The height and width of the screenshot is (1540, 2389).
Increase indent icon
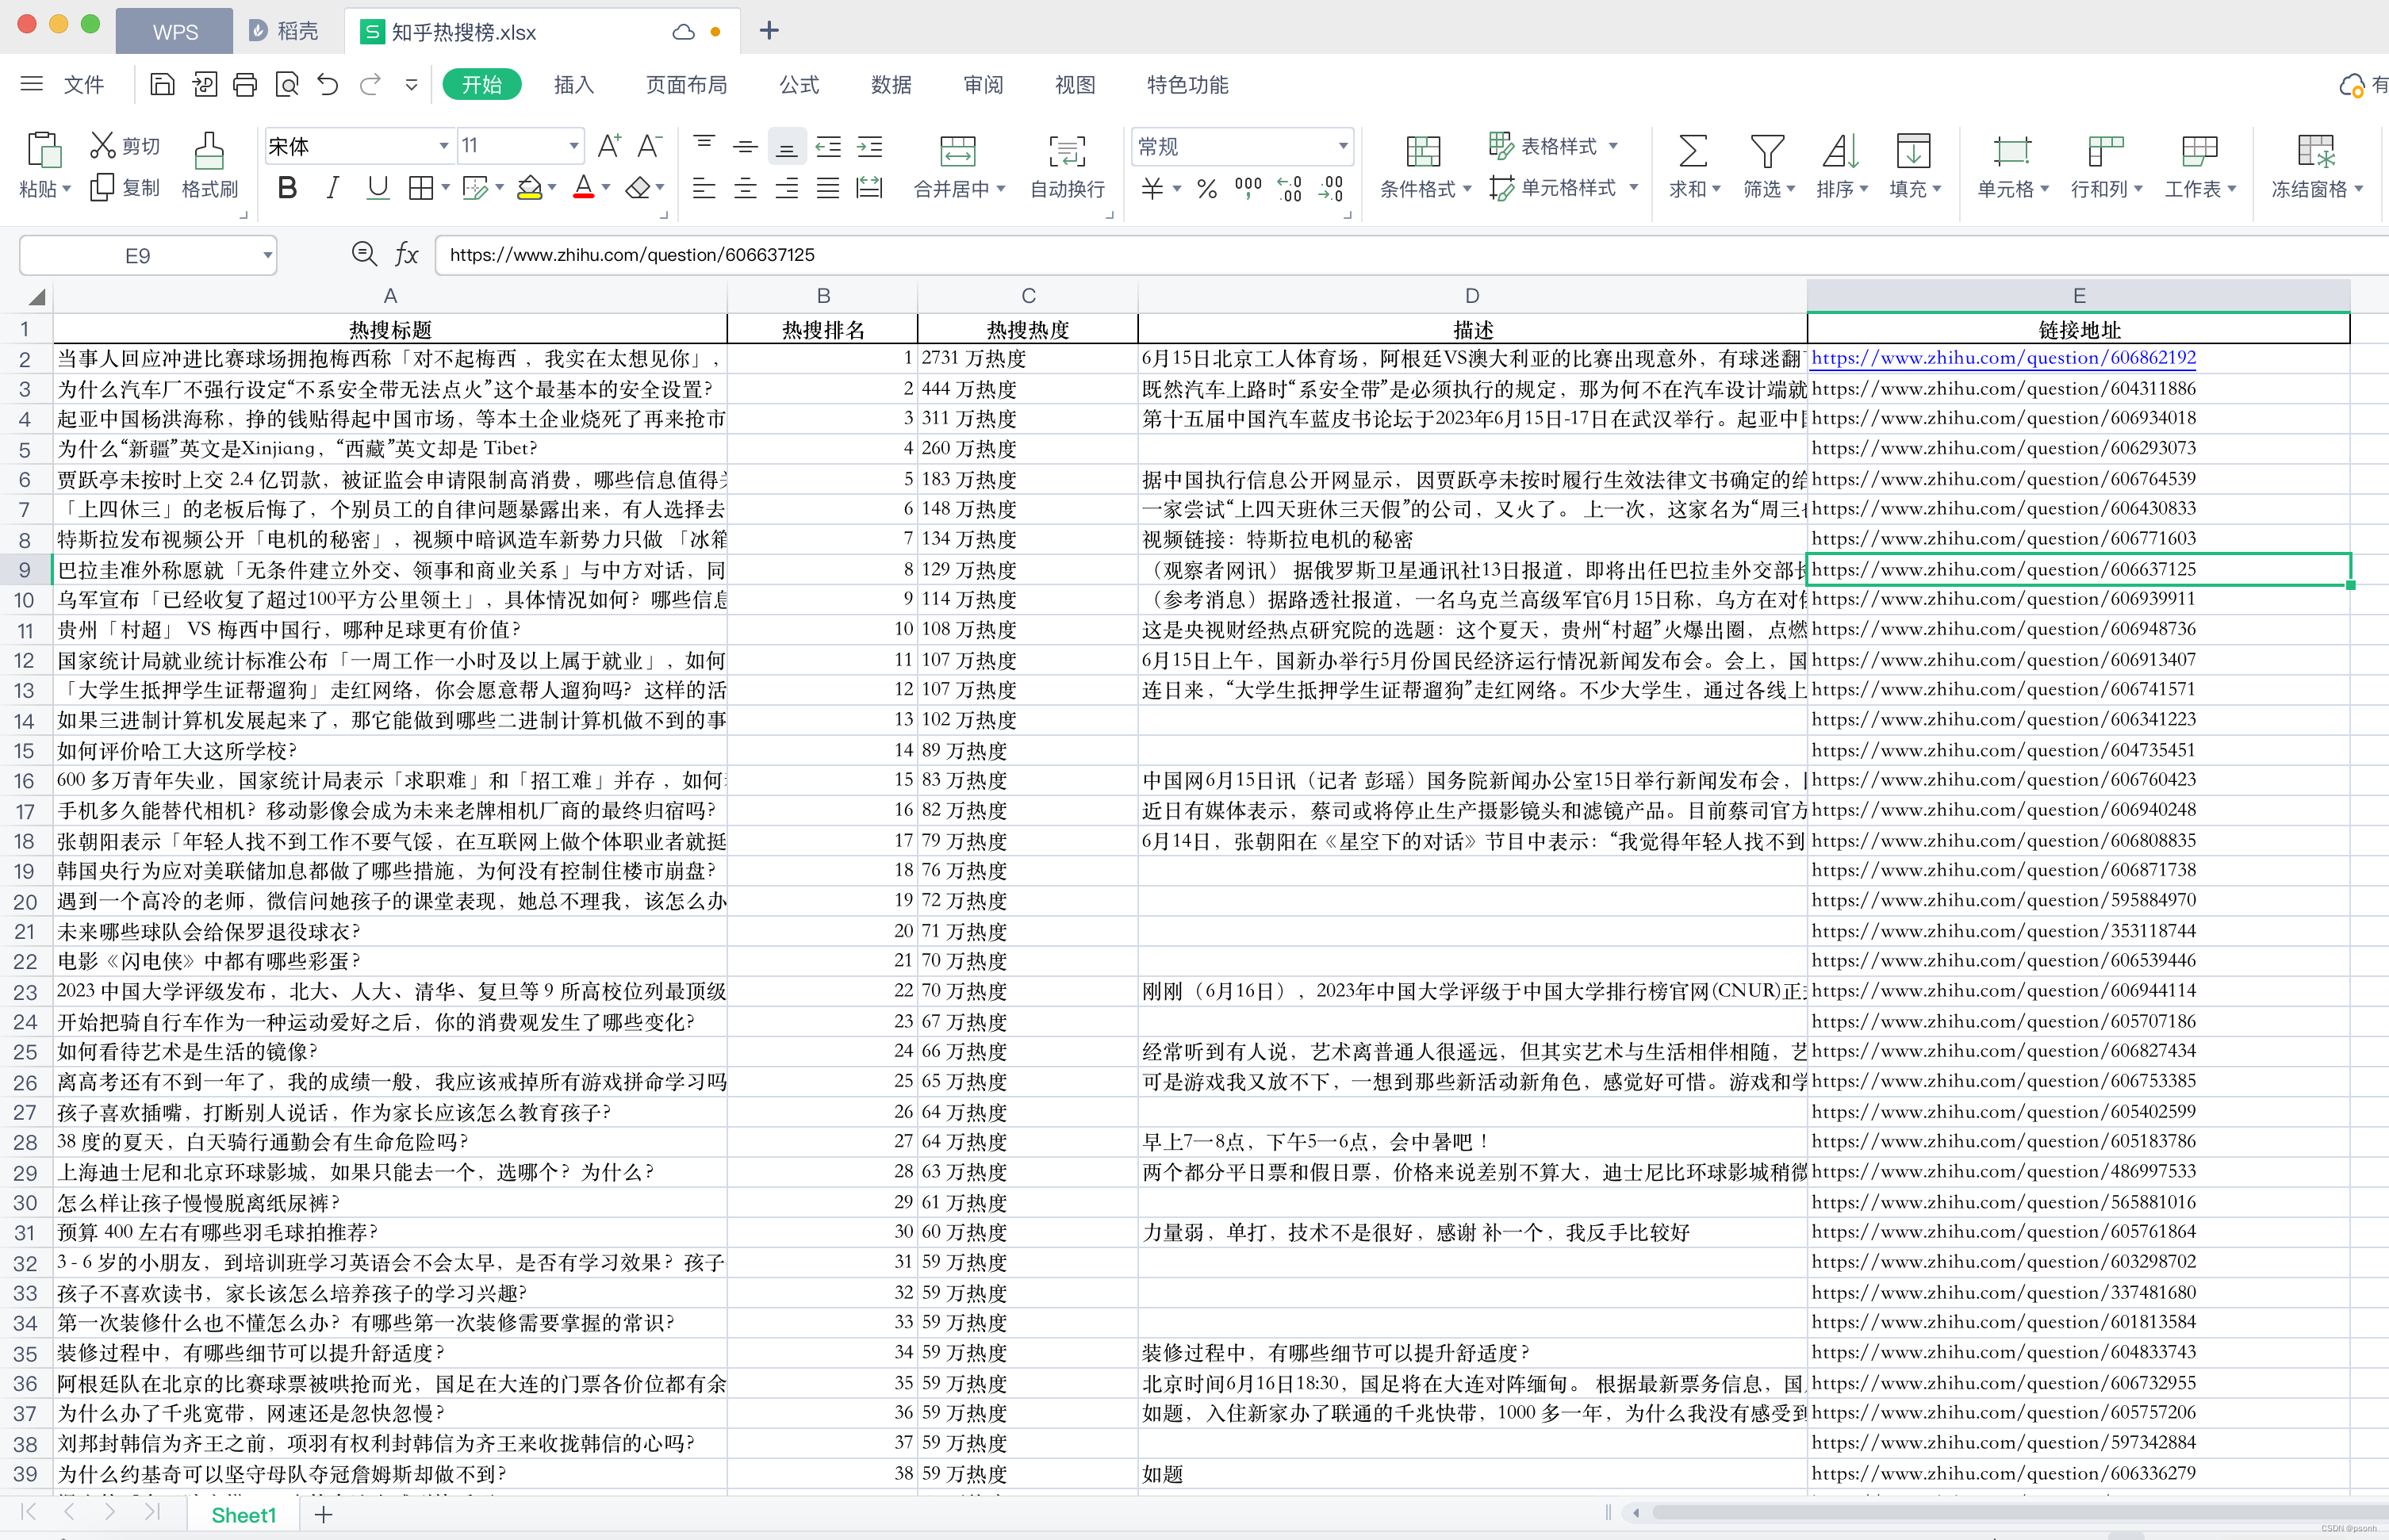870,147
